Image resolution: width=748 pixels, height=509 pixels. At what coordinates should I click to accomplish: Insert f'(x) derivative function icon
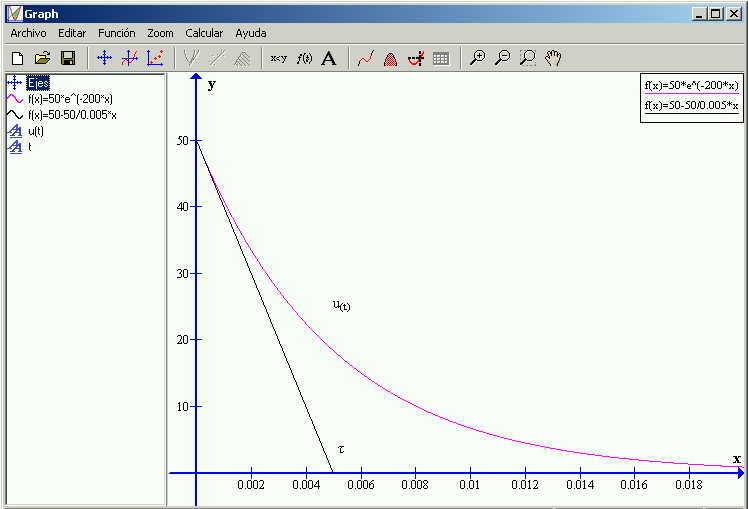304,58
